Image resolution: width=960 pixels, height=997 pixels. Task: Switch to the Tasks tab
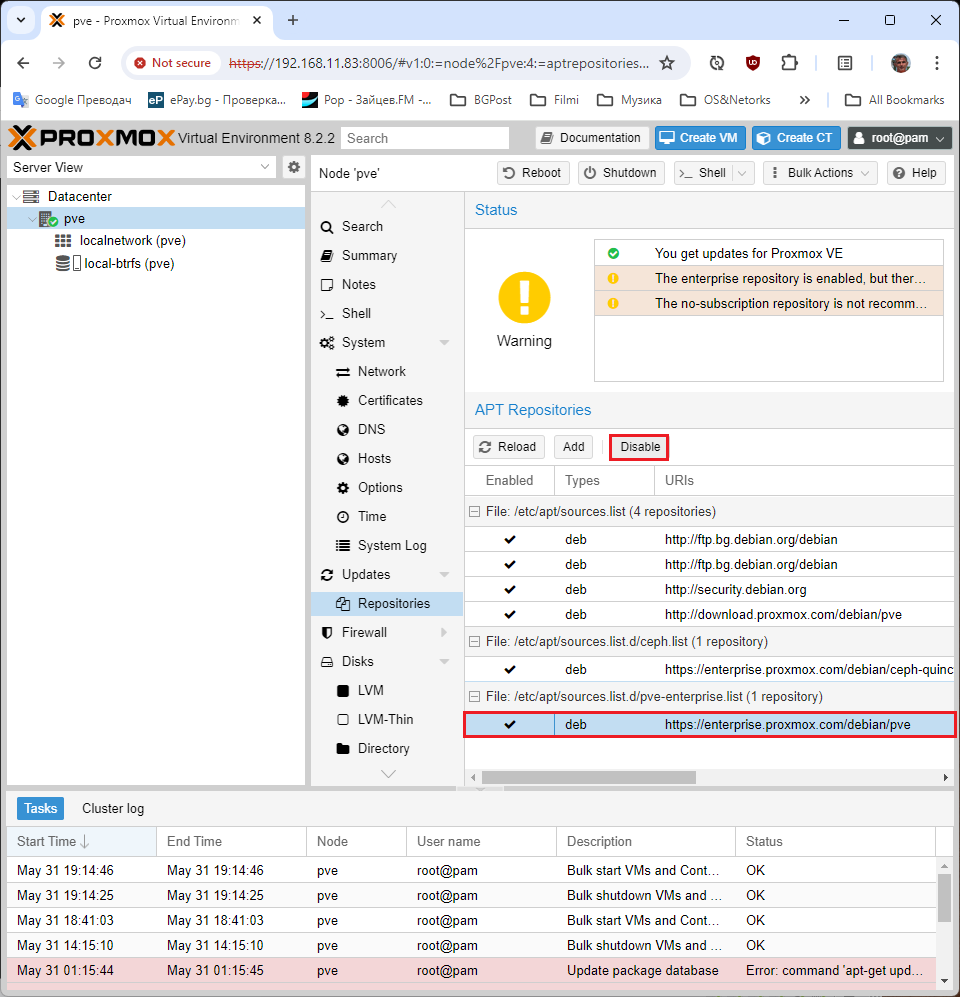[x=41, y=808]
